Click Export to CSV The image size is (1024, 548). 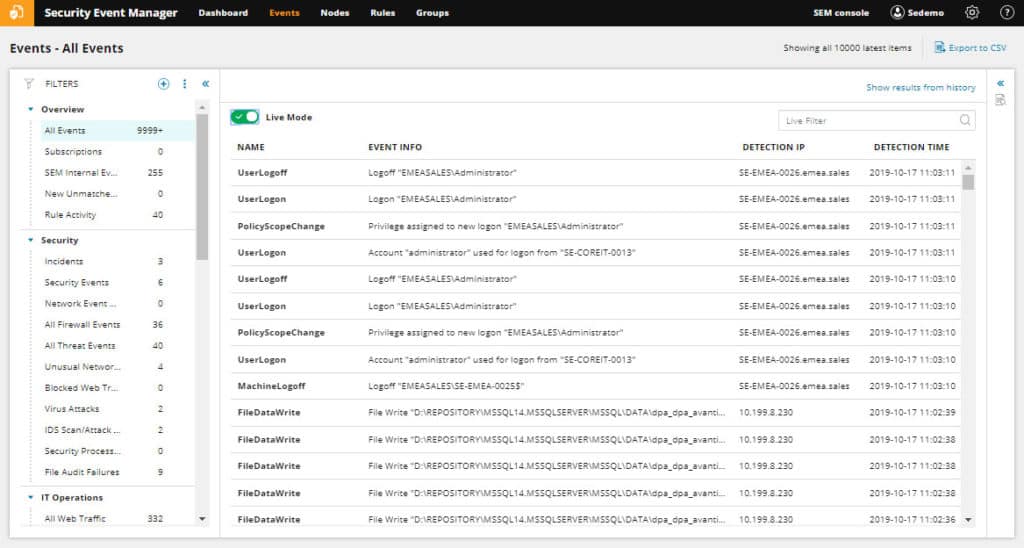(977, 48)
